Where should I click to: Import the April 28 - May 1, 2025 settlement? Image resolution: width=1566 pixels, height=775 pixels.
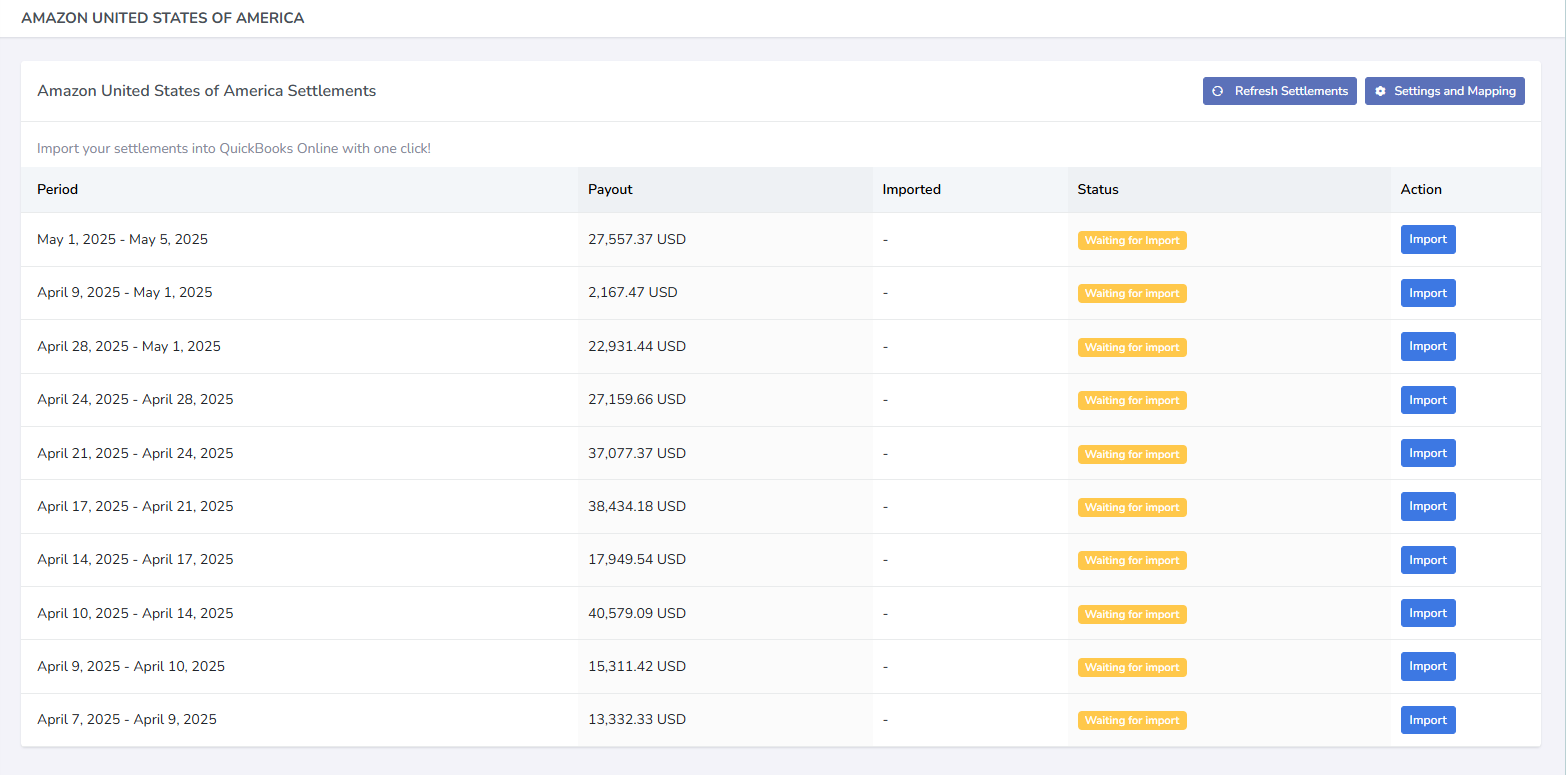[1428, 347]
